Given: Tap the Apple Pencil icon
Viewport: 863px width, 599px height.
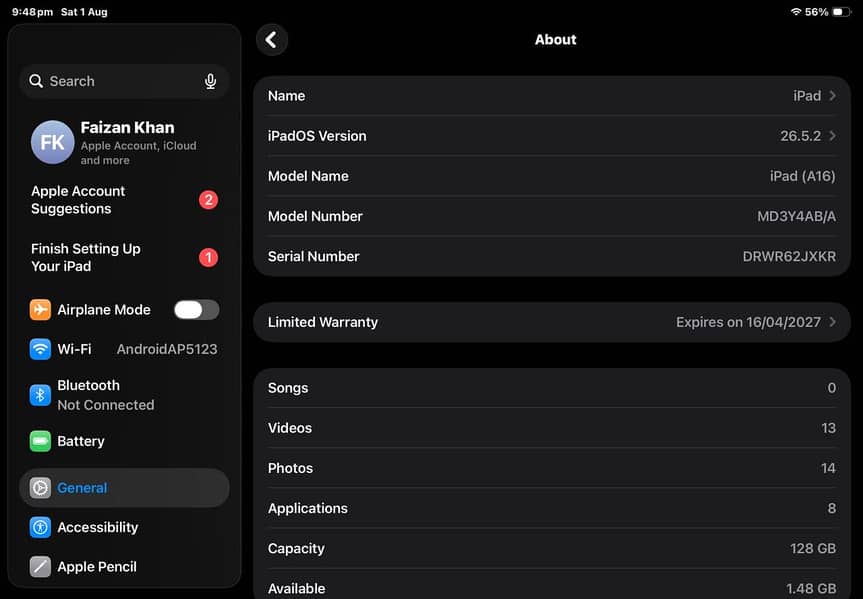Looking at the screenshot, I should tap(40, 567).
